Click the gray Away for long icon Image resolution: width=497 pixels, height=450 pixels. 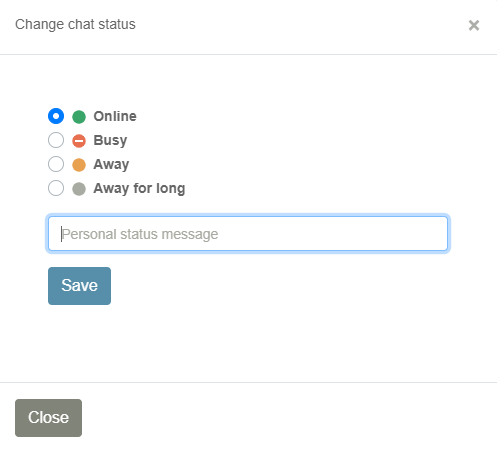pyautogui.click(x=79, y=189)
